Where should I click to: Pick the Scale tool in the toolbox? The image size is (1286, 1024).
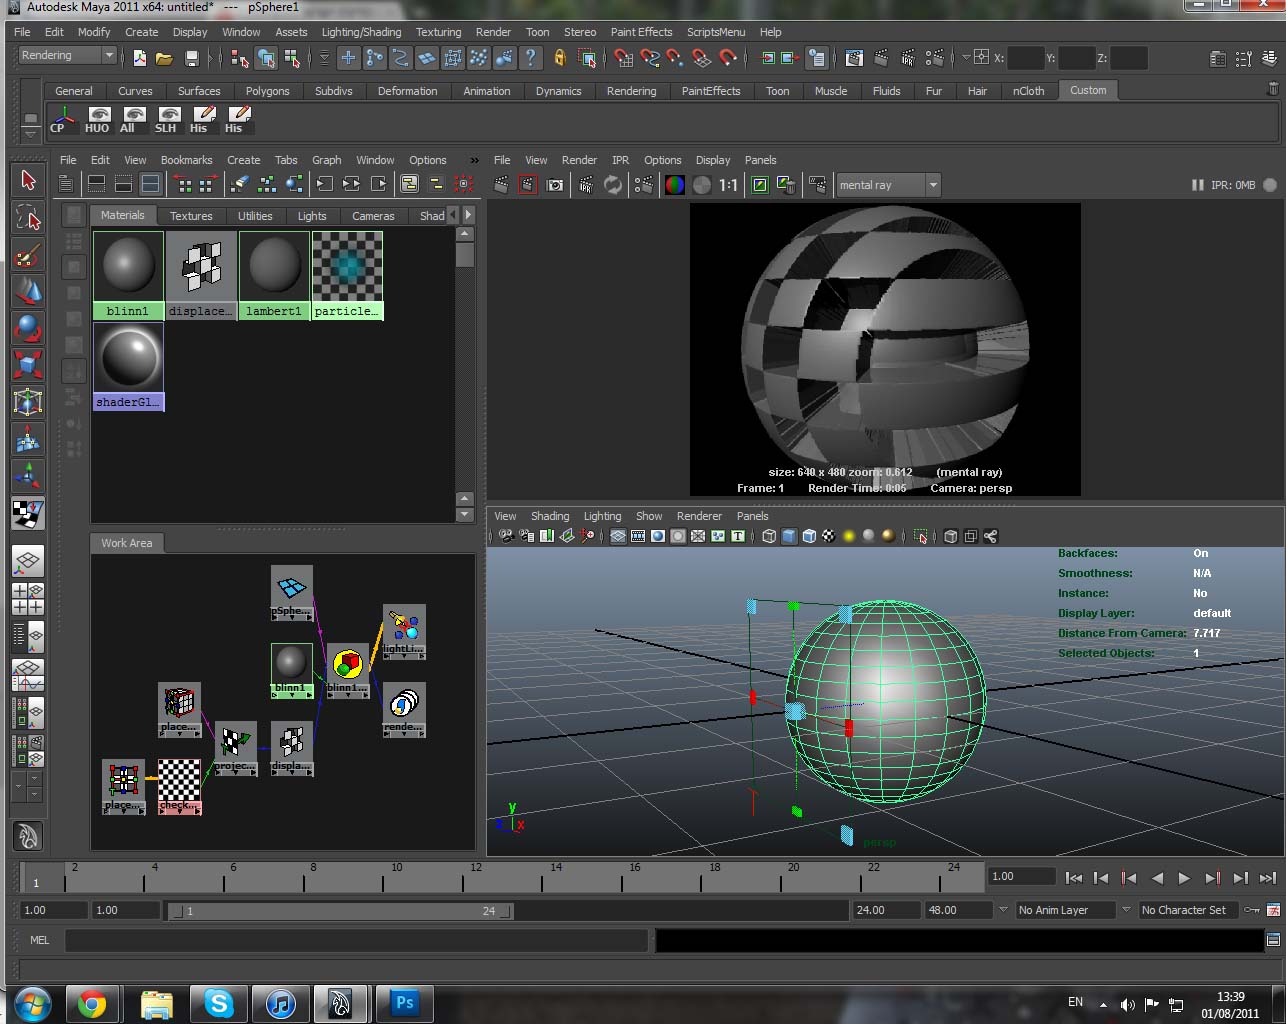28,365
